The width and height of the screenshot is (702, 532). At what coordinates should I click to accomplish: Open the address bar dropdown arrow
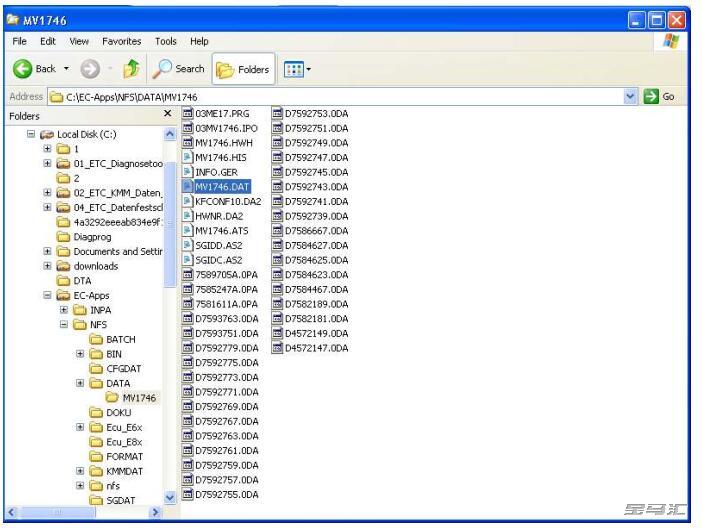[x=630, y=96]
